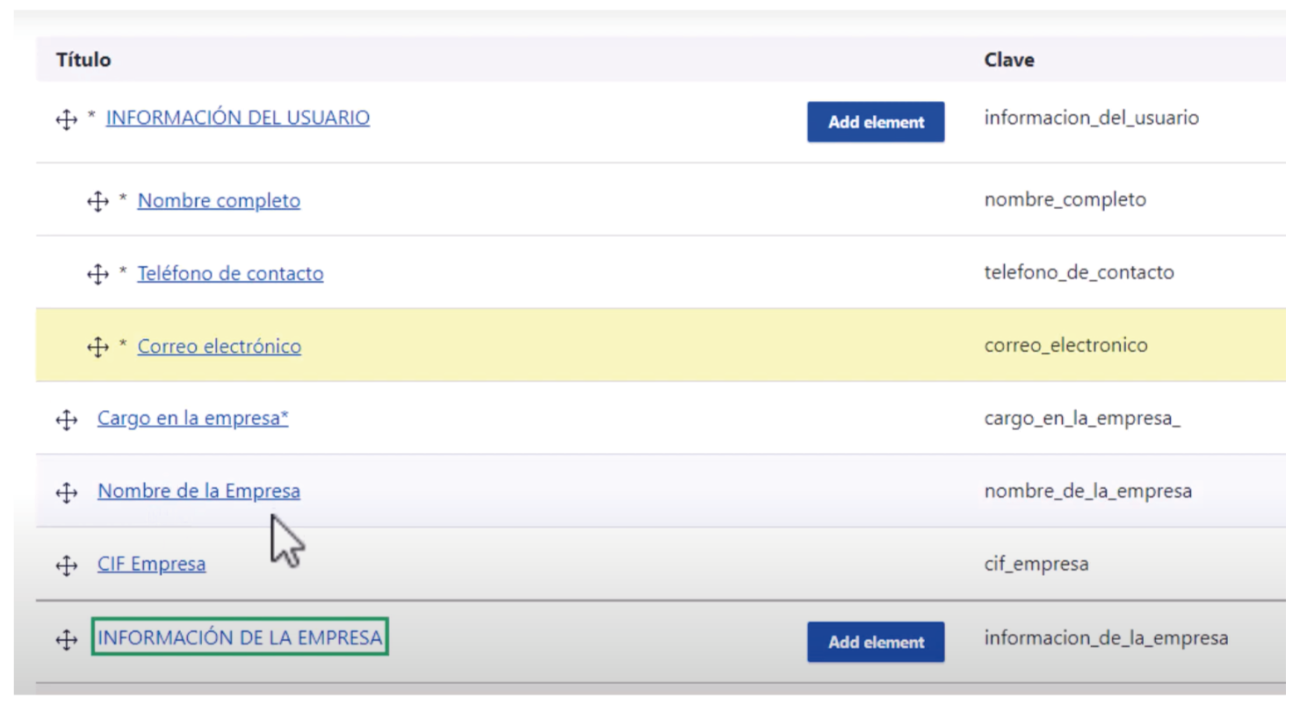
Task: Add element to INFORMACIÓN DE LA EMPRESA section
Action: point(875,642)
